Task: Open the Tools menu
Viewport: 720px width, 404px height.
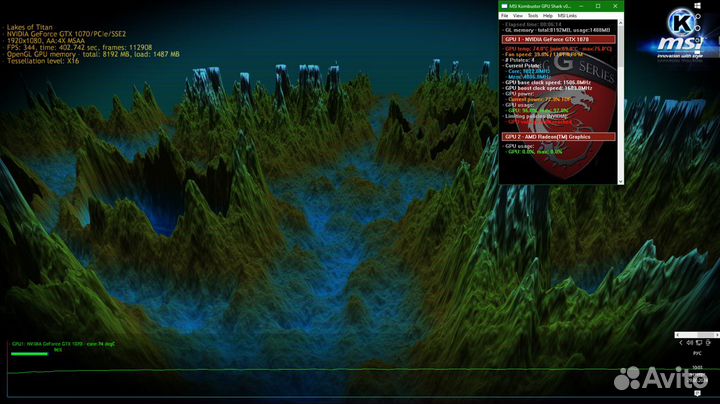Action: [x=534, y=16]
